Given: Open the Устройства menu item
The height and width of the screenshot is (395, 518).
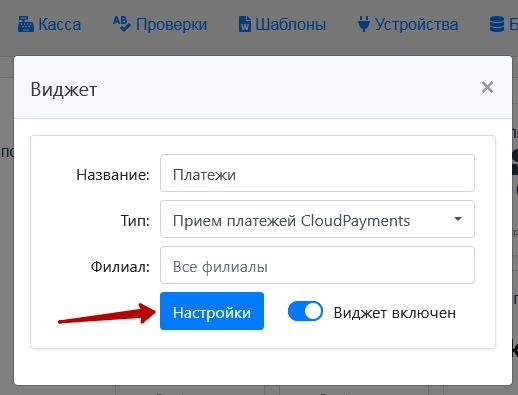Looking at the screenshot, I should point(408,25).
